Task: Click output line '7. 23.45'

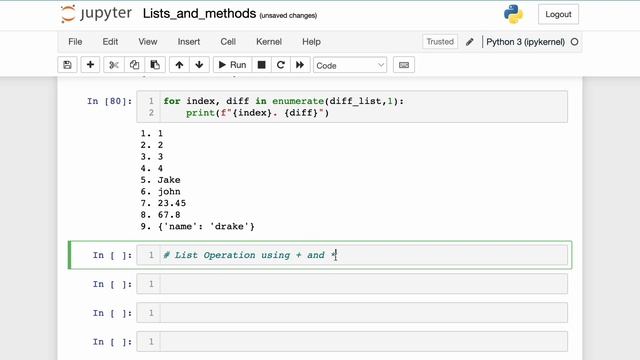Action: 163,203
